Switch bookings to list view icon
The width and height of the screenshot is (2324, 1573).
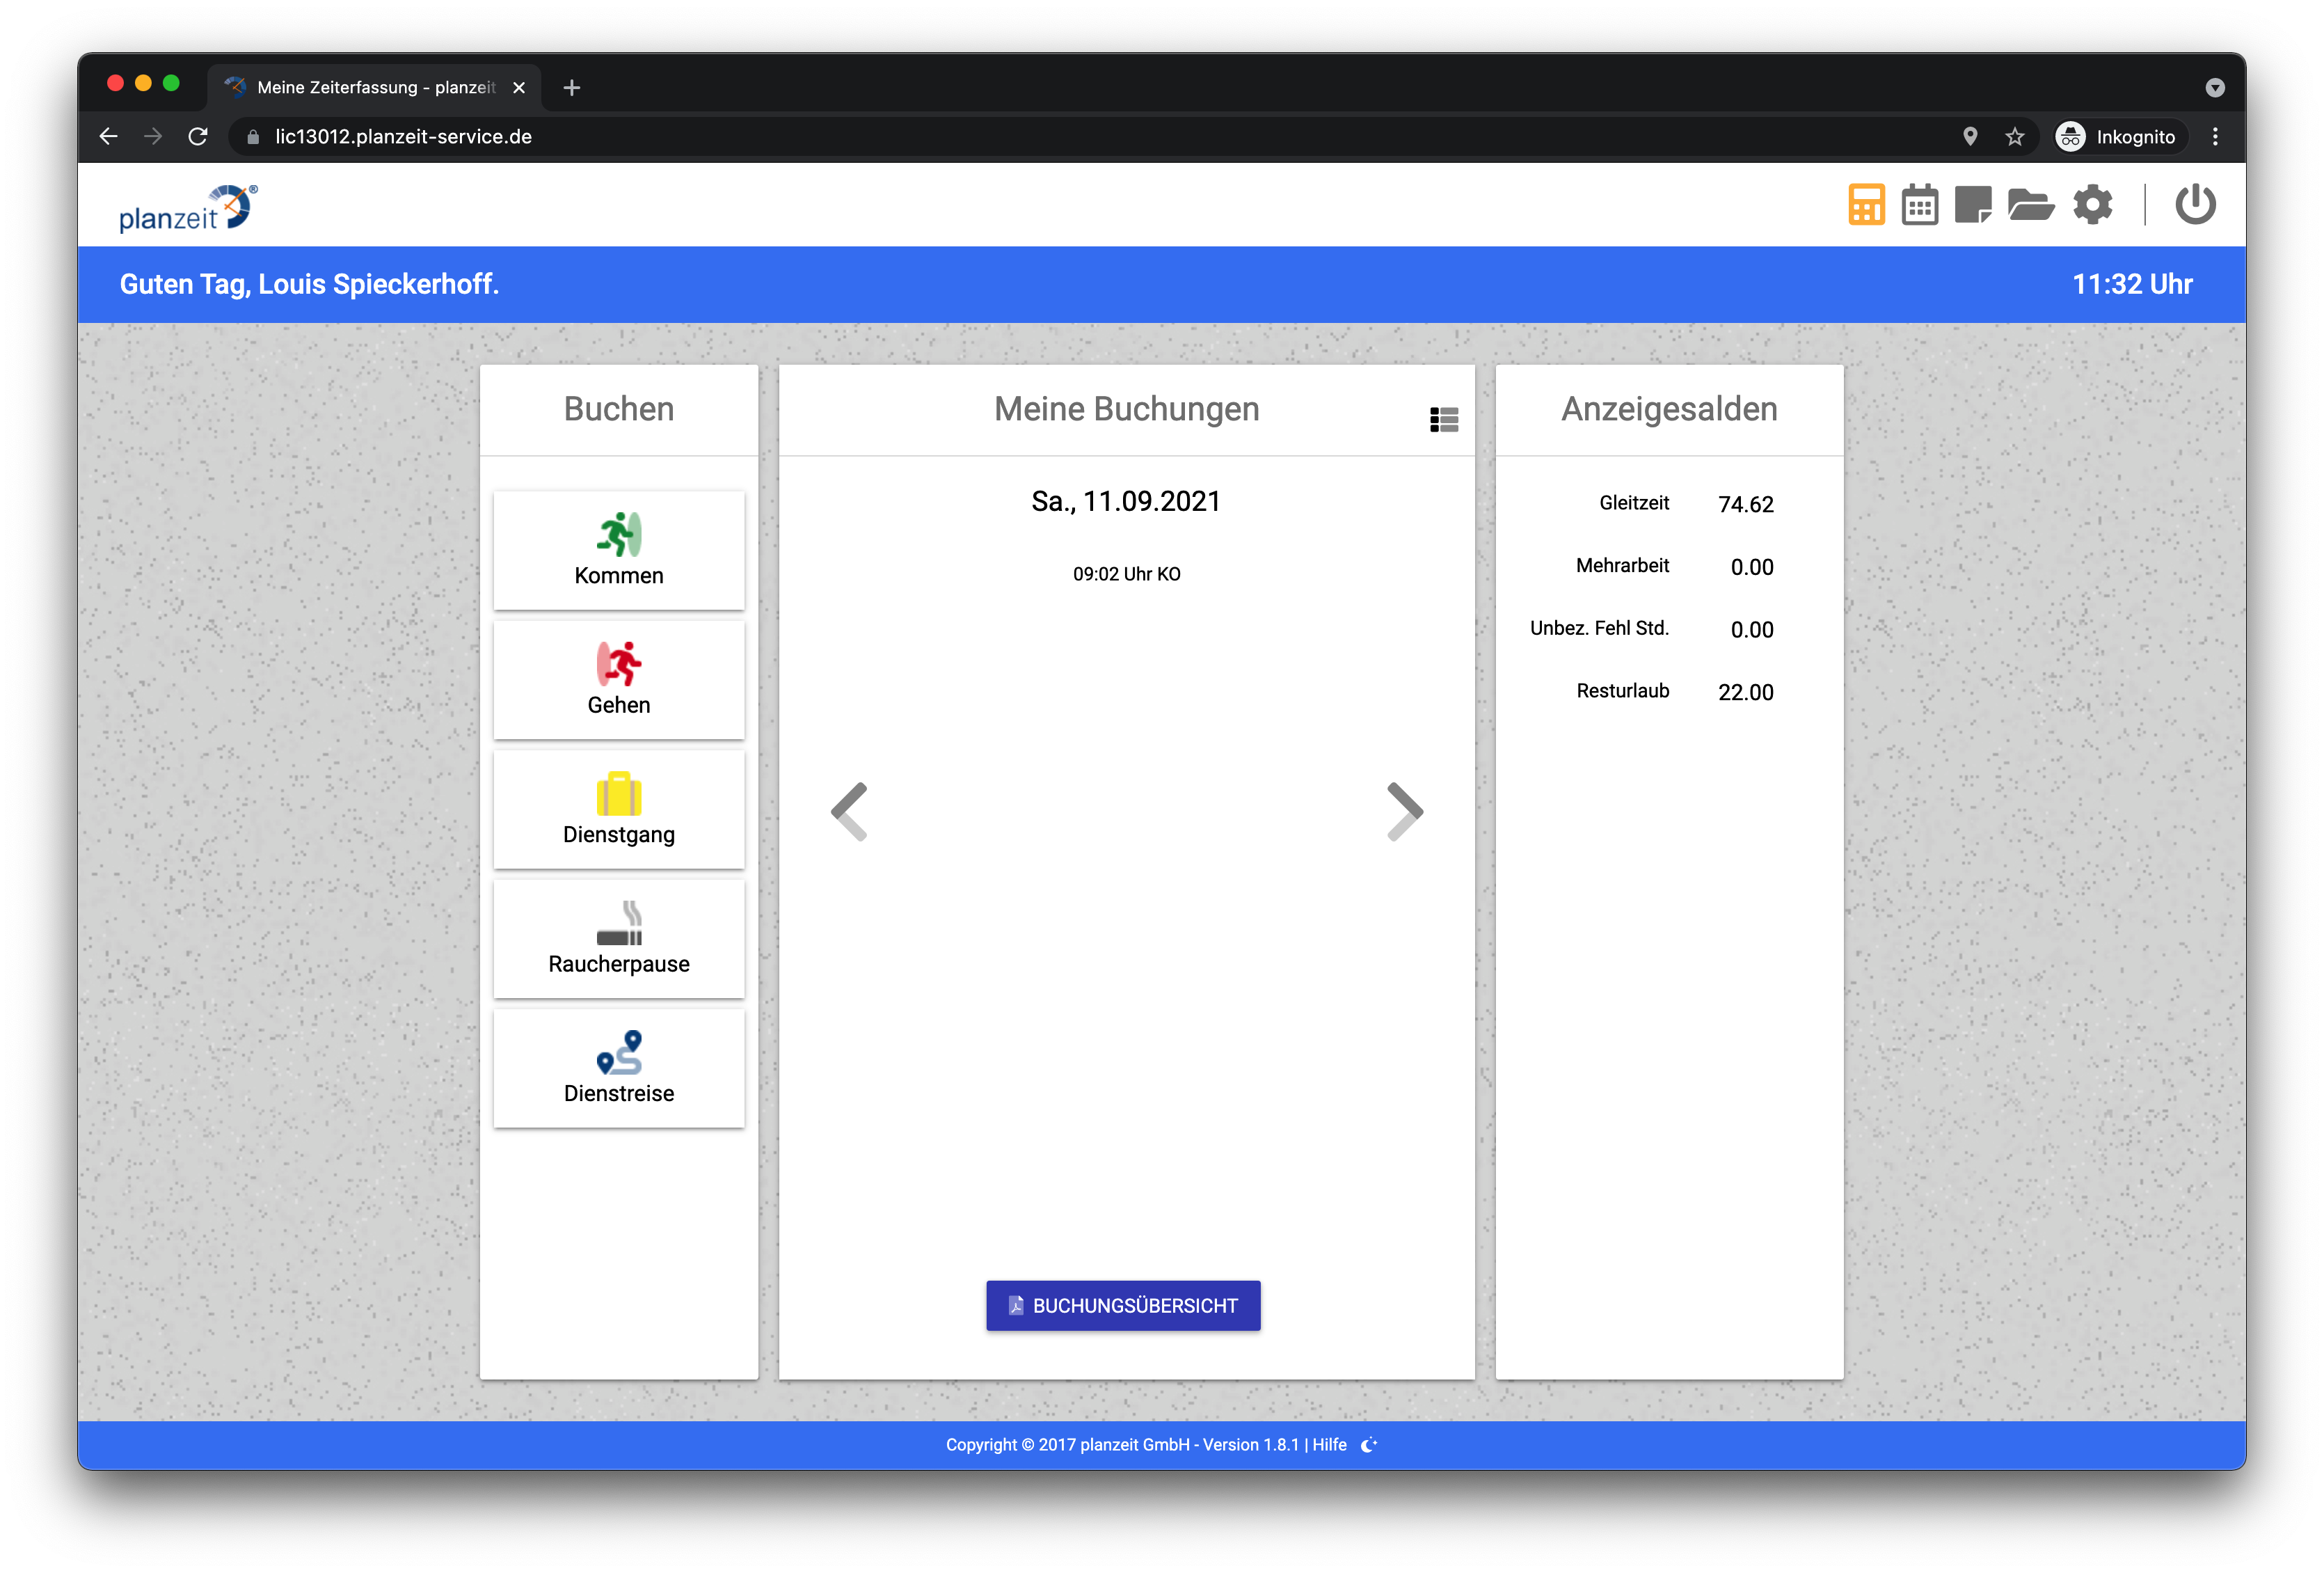pos(1443,419)
